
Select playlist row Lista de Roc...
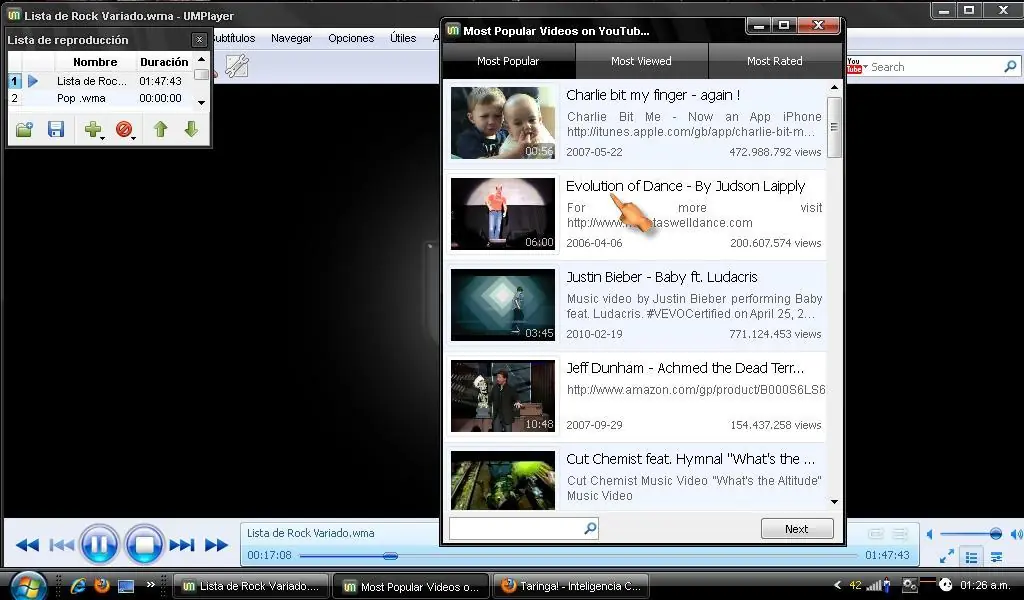pos(101,81)
